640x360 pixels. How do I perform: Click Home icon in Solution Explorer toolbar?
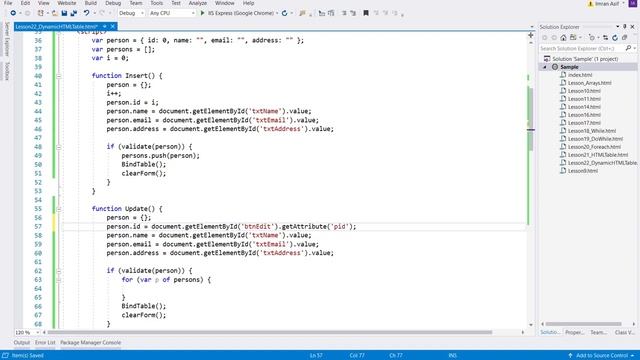[x=563, y=38]
